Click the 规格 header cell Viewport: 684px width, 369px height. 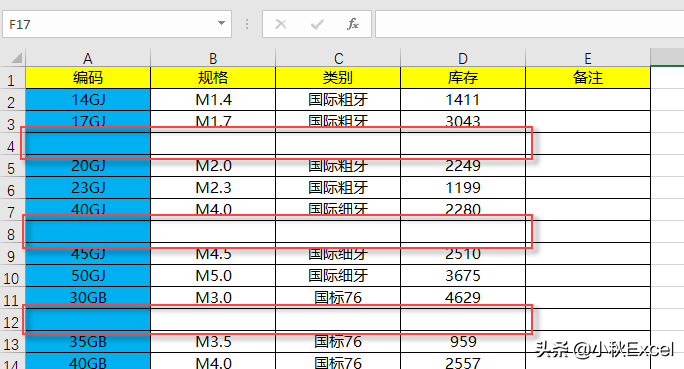coord(213,78)
